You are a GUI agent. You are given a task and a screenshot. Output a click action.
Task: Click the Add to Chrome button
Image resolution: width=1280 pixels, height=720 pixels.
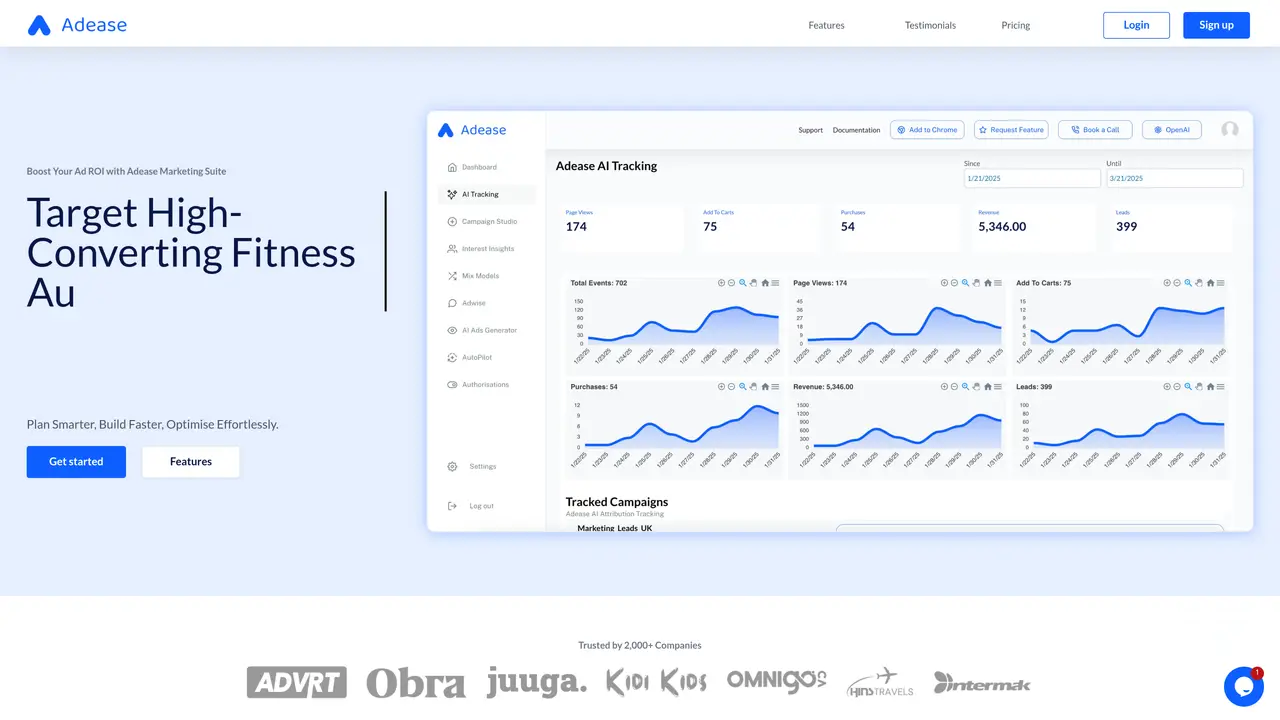[x=927, y=130]
